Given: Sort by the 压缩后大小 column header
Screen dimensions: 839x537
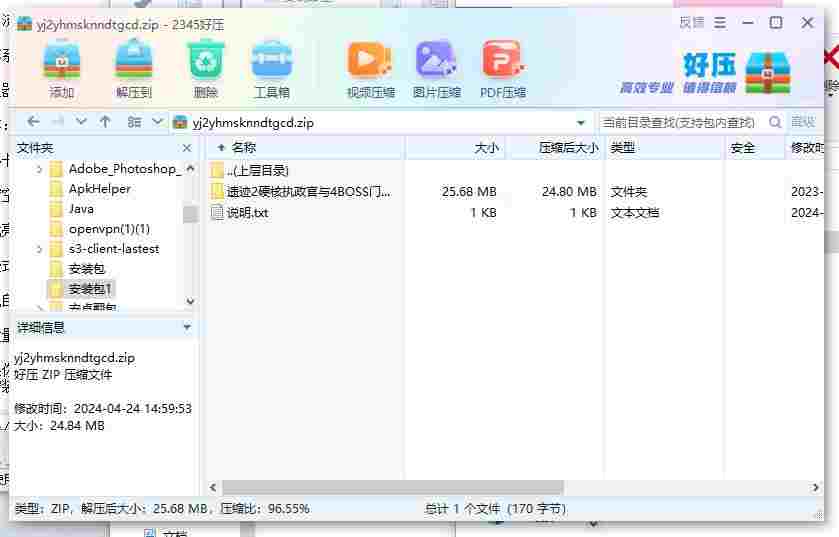Looking at the screenshot, I should point(556,148).
